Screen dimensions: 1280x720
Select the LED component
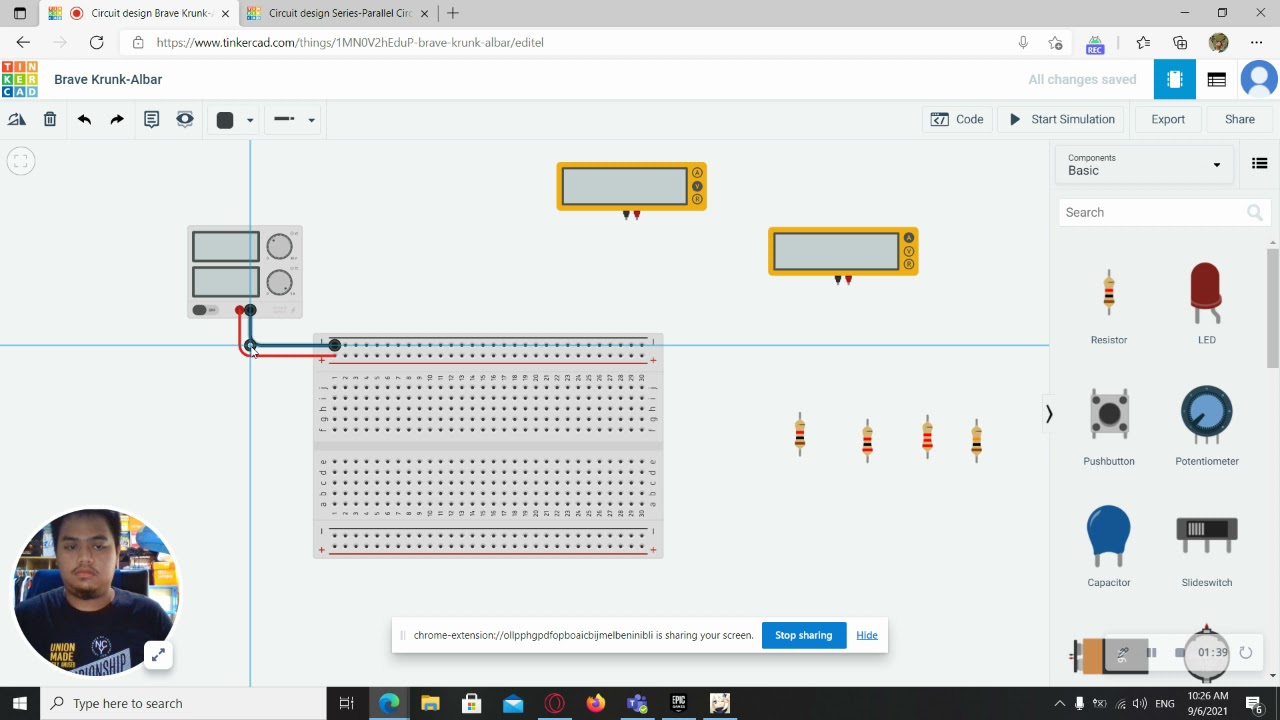(1207, 305)
